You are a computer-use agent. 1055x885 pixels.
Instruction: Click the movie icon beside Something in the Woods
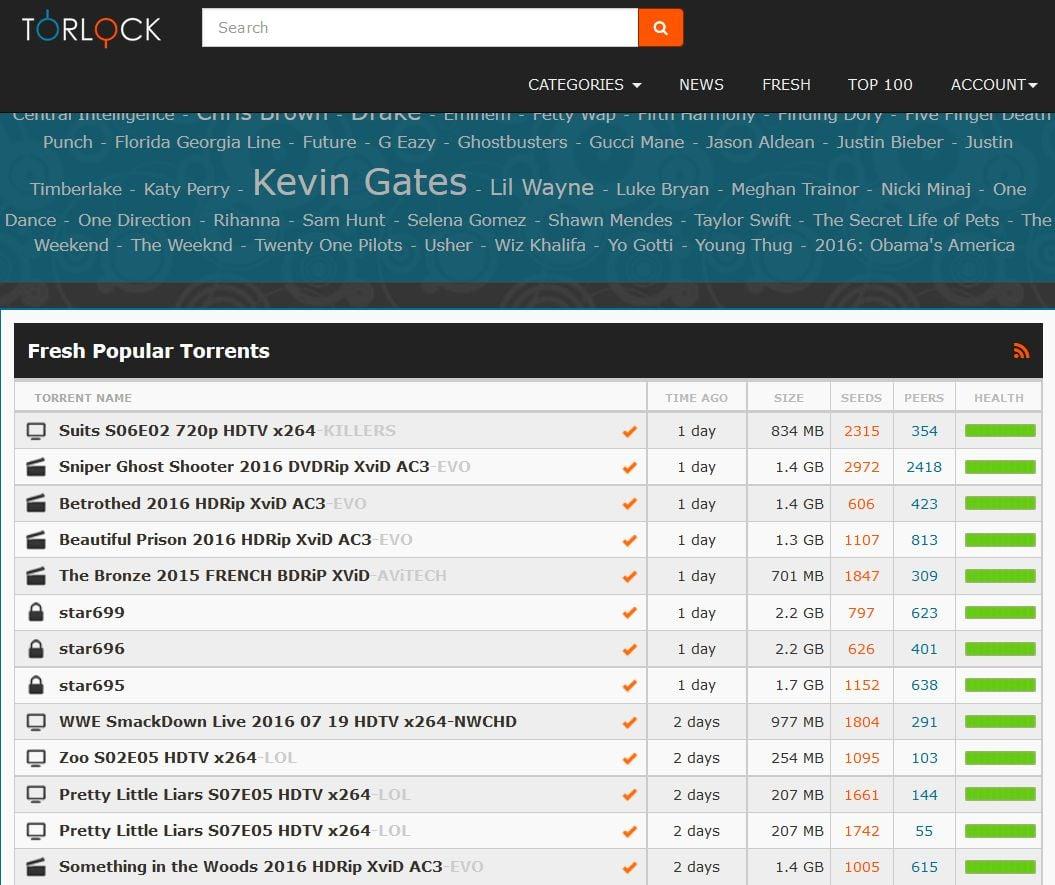pyautogui.click(x=36, y=867)
